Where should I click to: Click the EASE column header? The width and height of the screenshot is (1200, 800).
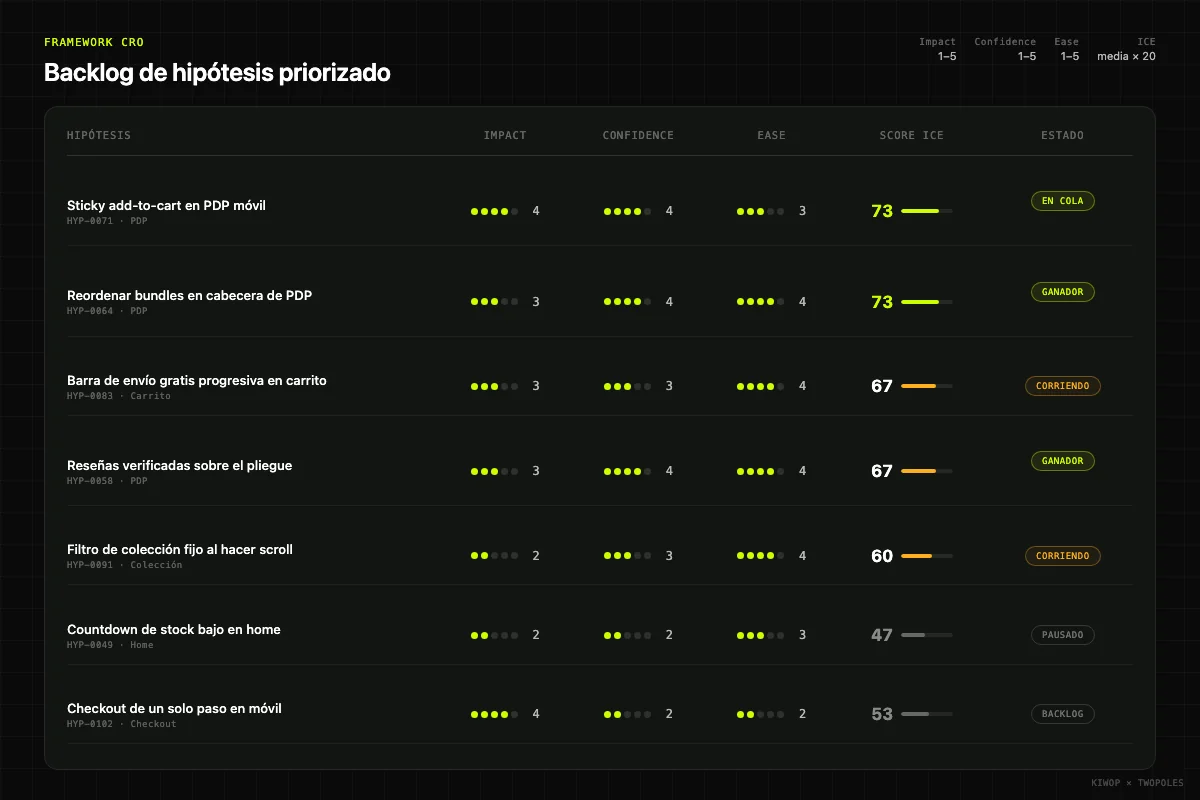click(771, 135)
